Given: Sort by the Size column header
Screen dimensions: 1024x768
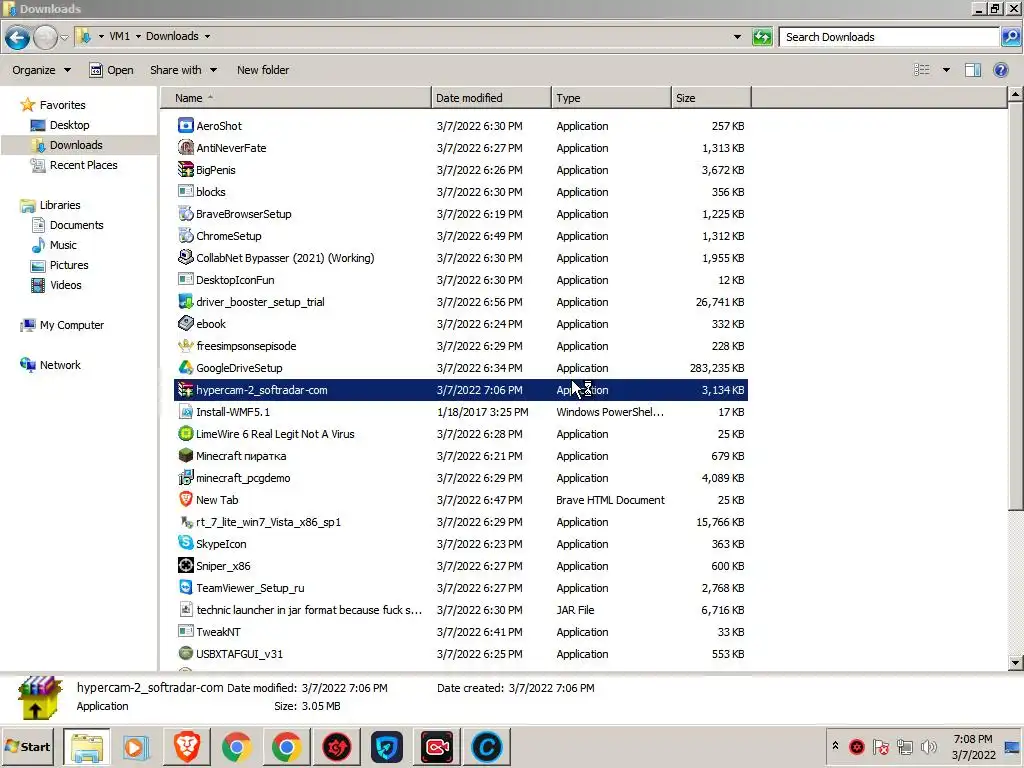Looking at the screenshot, I should [x=711, y=98].
